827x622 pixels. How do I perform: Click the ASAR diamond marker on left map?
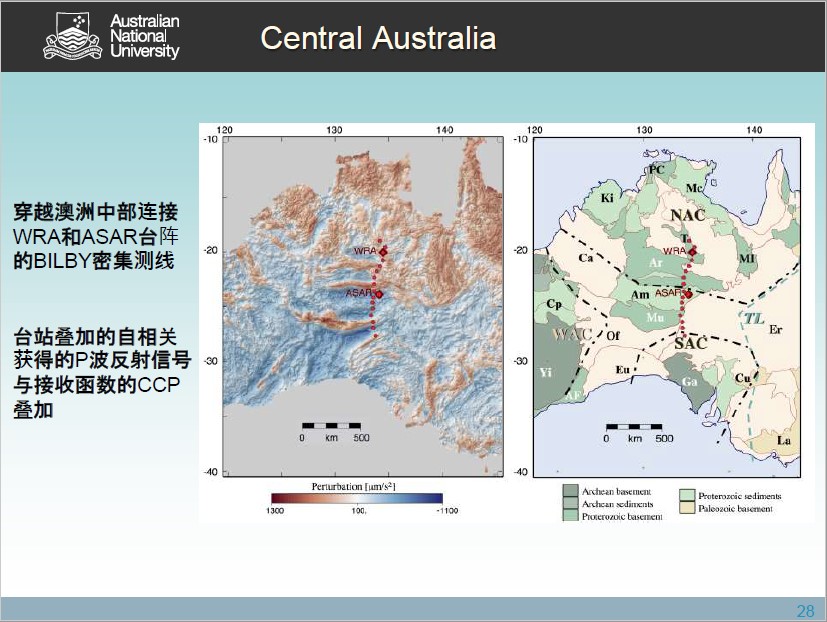tap(380, 294)
